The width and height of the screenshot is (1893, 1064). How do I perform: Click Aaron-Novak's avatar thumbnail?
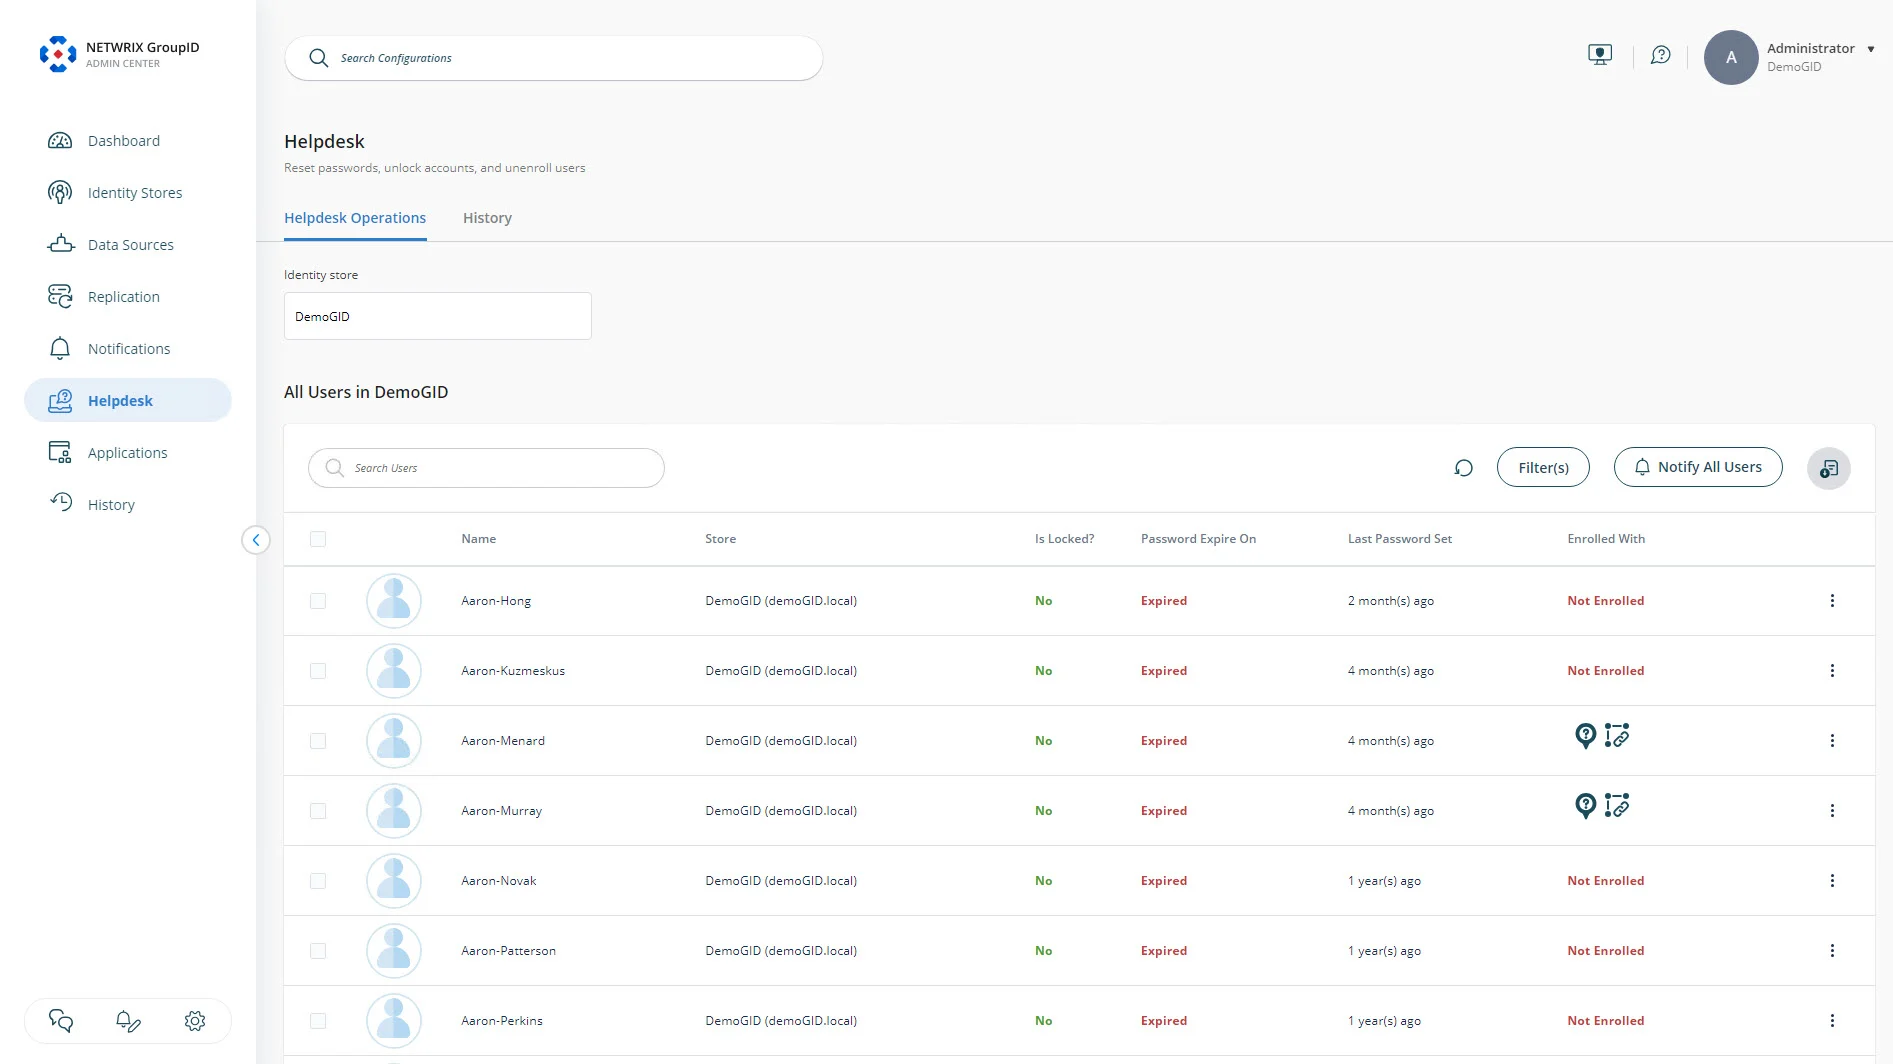point(394,881)
